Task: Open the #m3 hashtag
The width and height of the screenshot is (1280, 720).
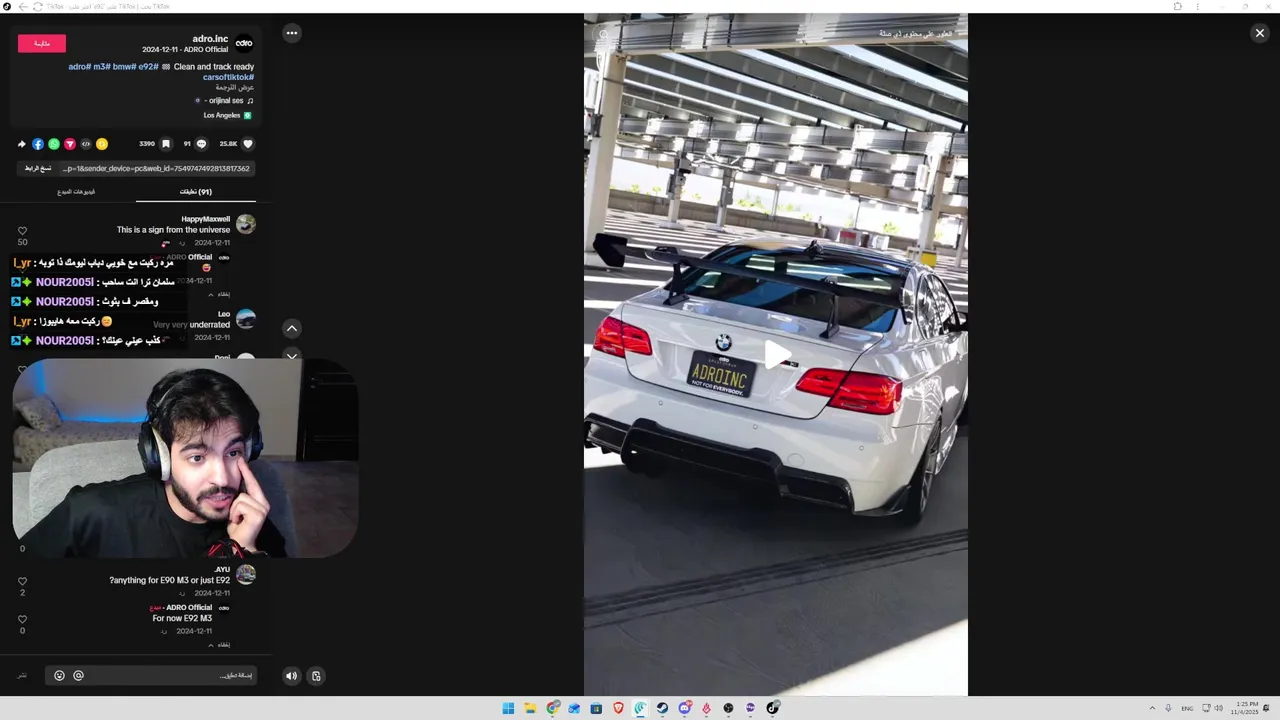Action: [x=101, y=67]
